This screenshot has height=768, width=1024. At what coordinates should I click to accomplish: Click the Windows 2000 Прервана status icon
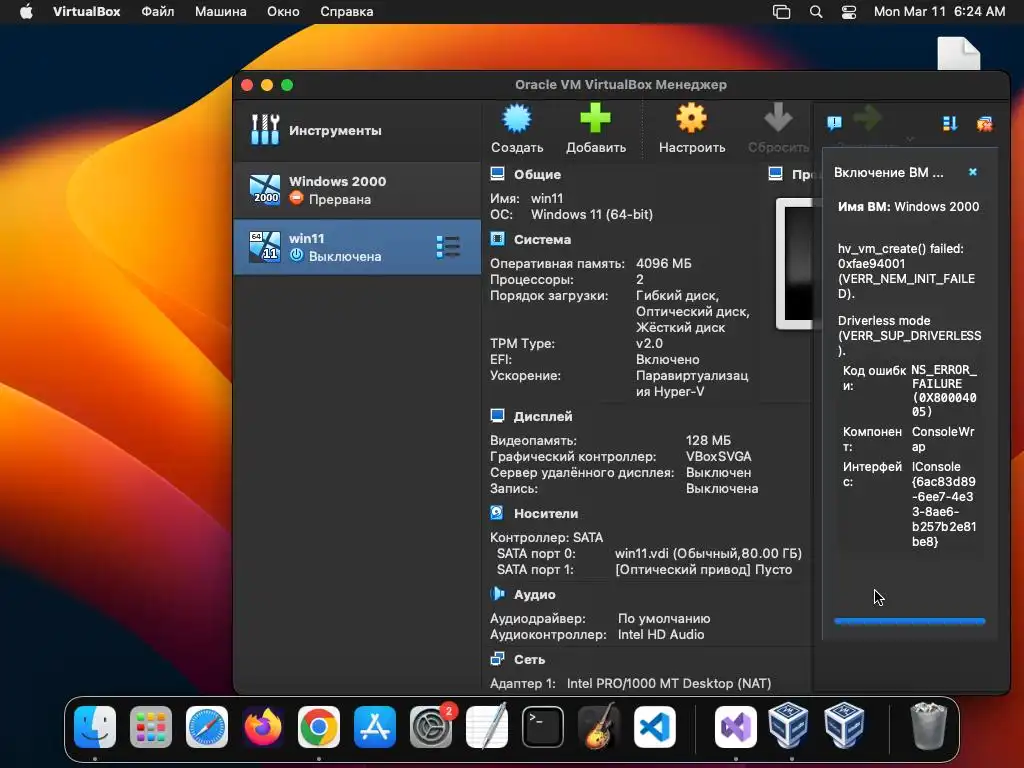[x=296, y=198]
